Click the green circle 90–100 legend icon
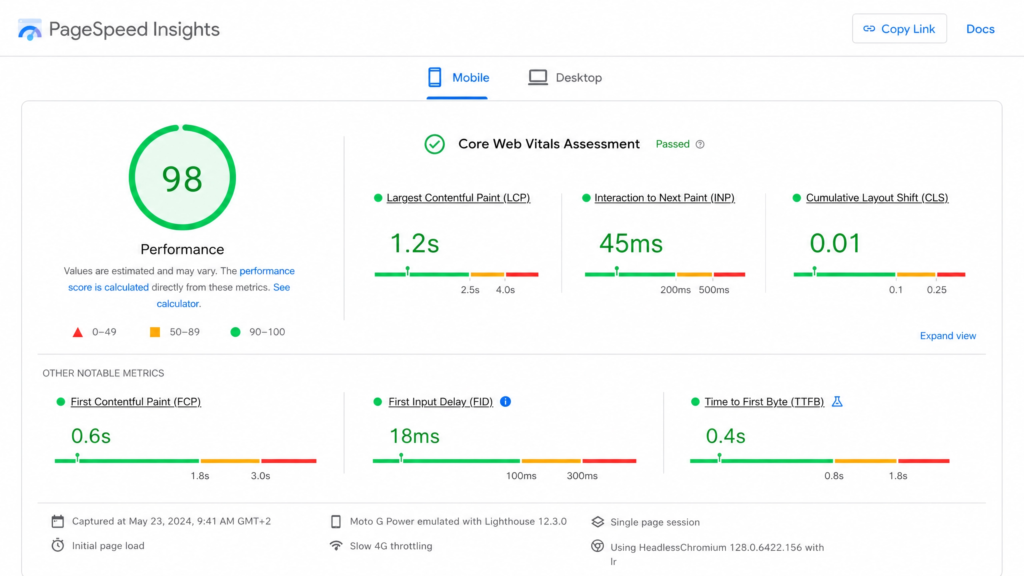Screen dimensions: 1024x576 pos(235,332)
